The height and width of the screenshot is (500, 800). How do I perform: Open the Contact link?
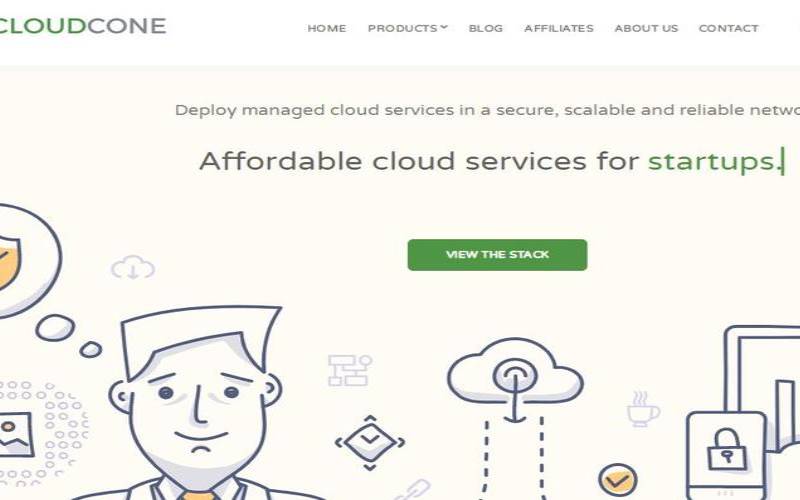pyautogui.click(x=729, y=29)
